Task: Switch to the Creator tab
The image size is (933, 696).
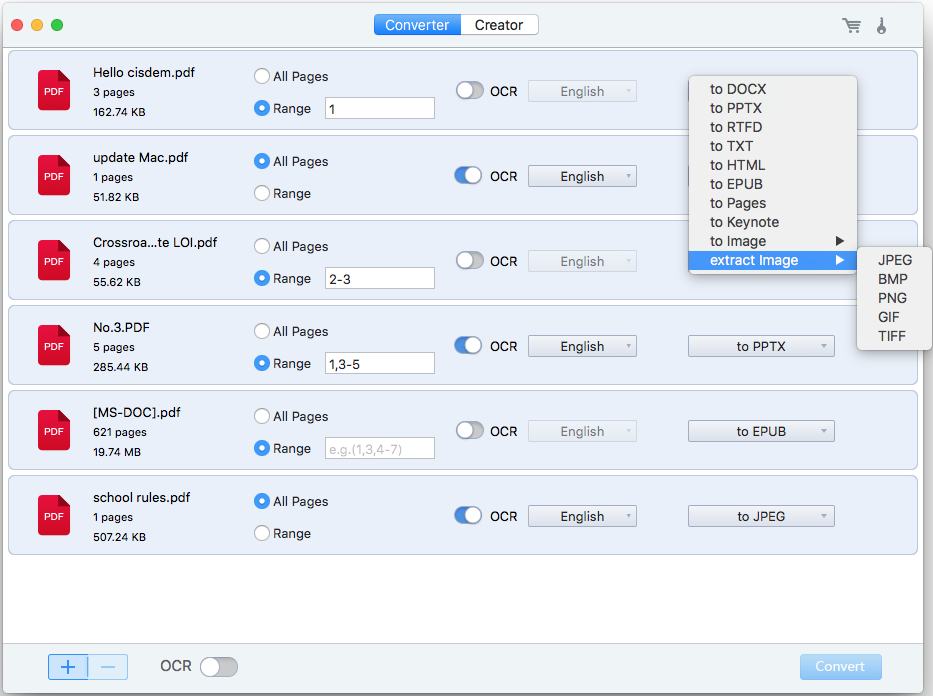Action: pos(499,25)
